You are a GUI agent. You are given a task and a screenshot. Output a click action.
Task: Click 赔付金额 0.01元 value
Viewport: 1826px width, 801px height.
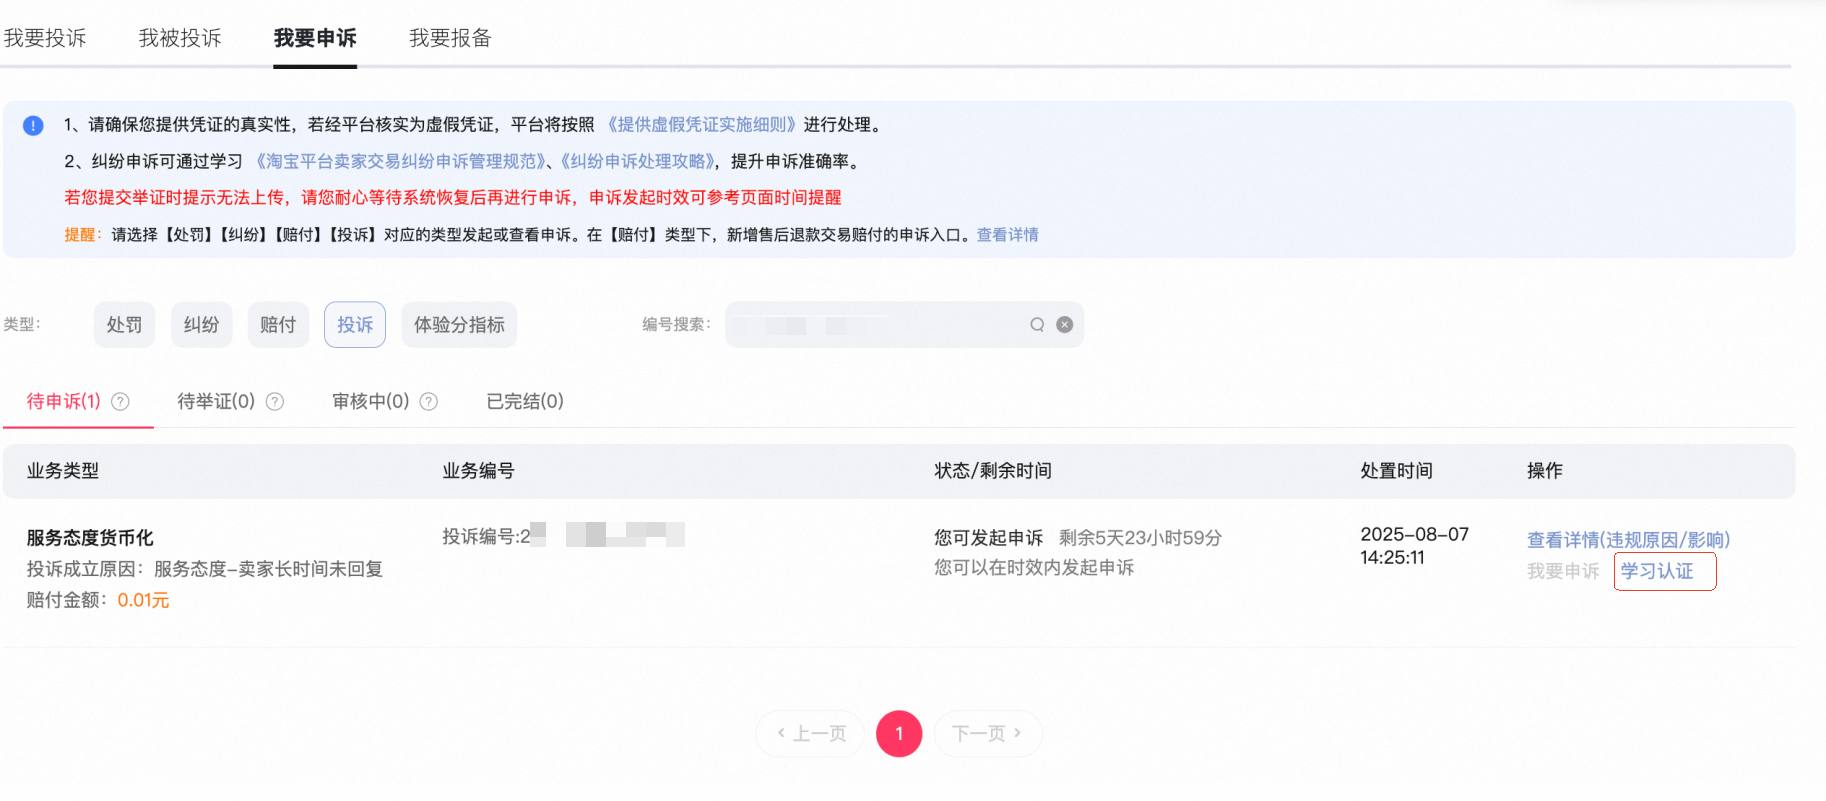point(143,600)
